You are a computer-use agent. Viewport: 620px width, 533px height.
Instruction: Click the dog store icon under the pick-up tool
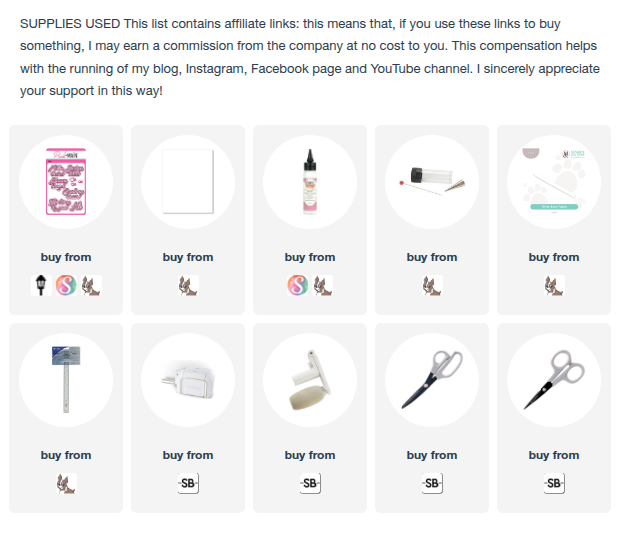click(x=432, y=285)
